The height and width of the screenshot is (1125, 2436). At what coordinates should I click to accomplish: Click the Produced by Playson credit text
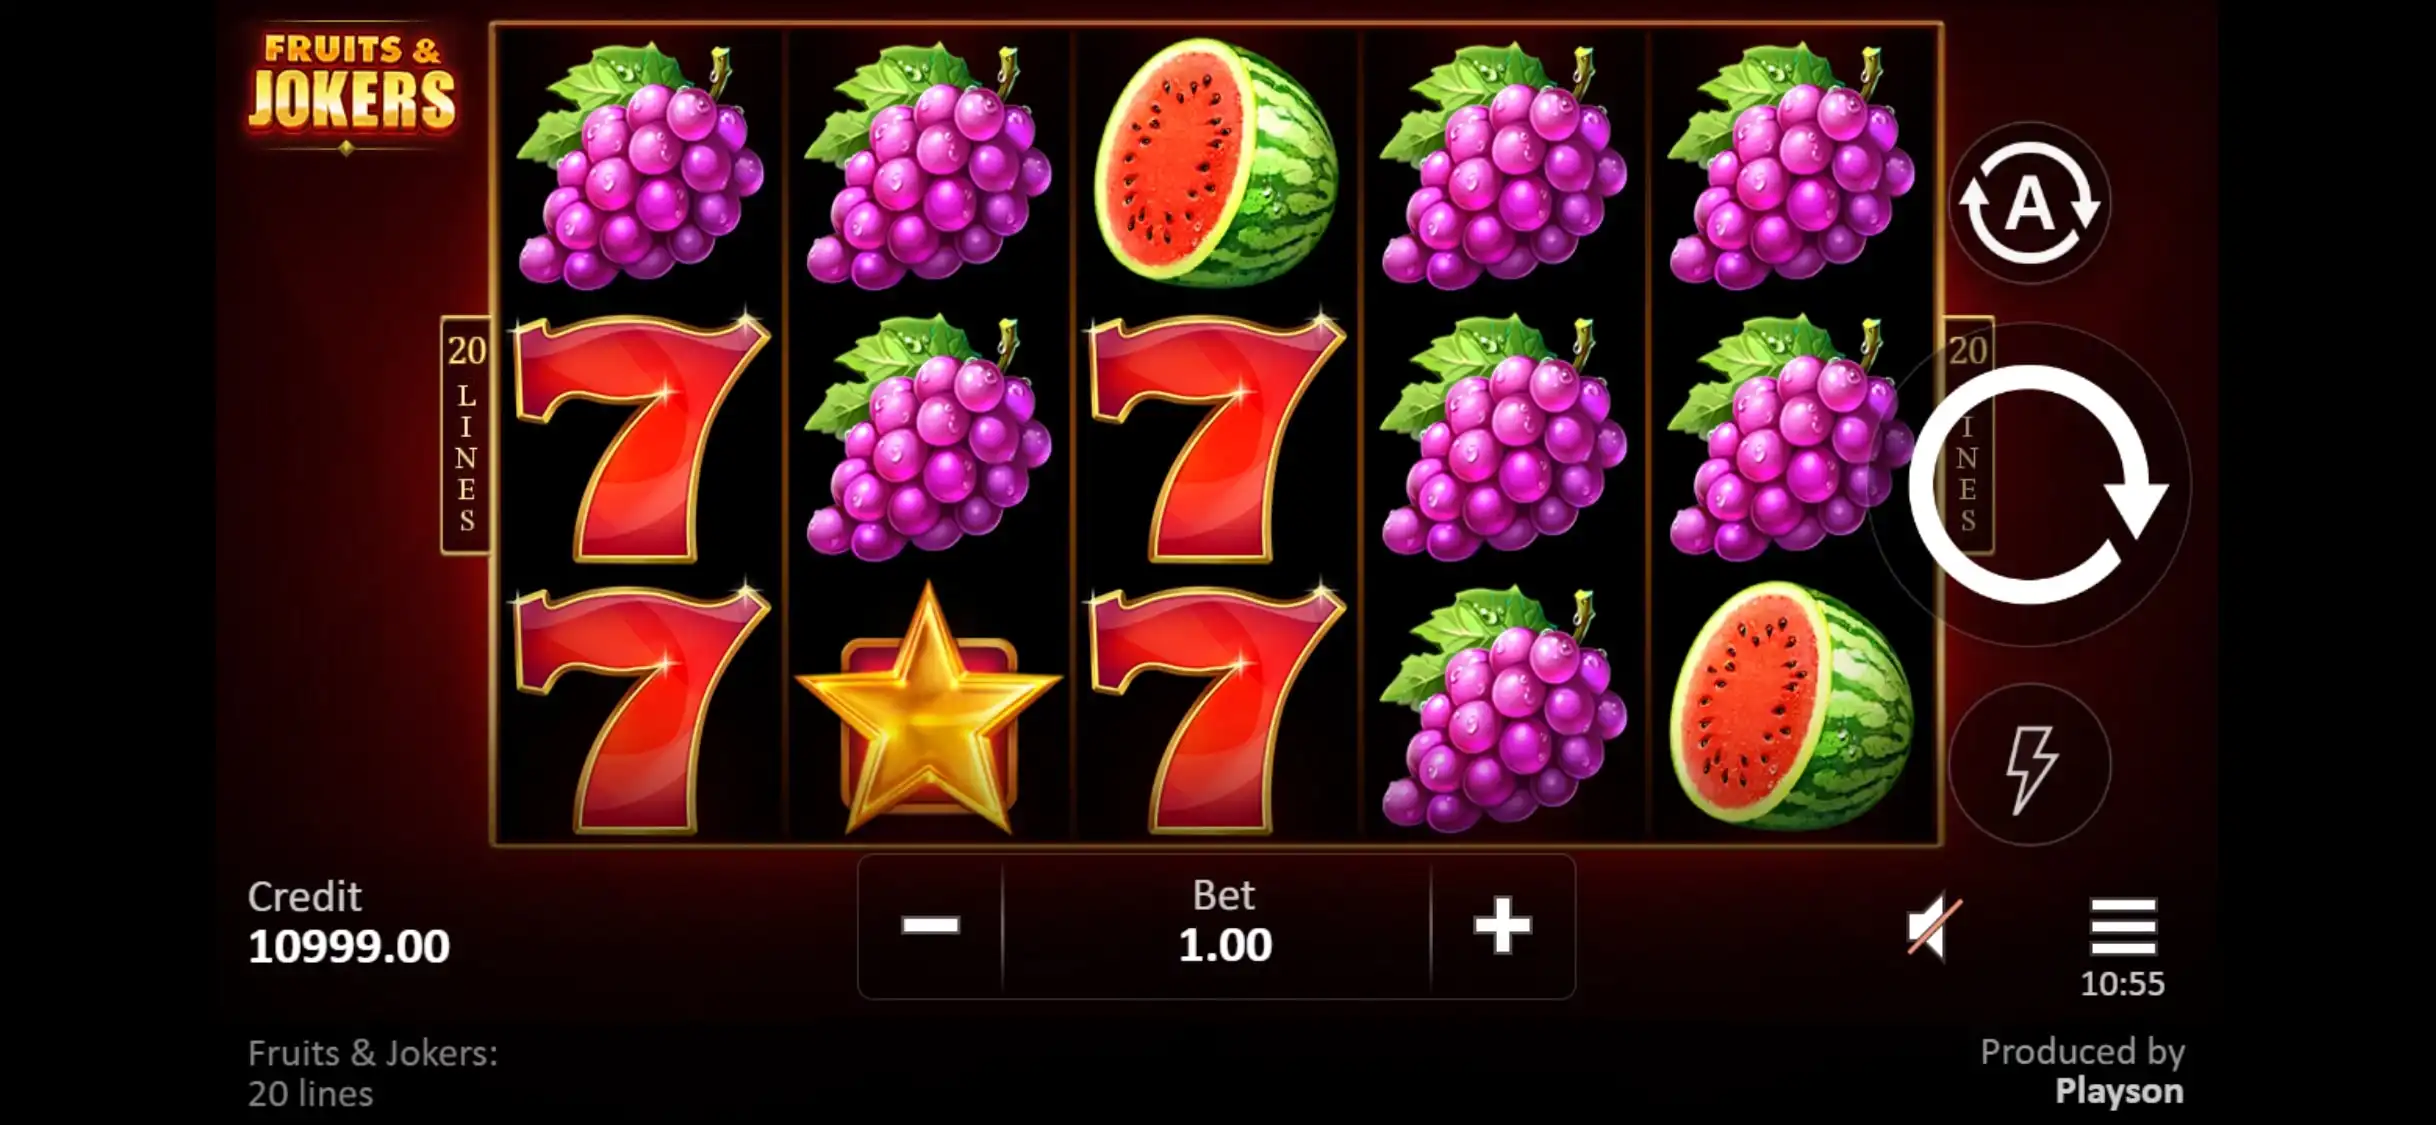[2082, 1071]
